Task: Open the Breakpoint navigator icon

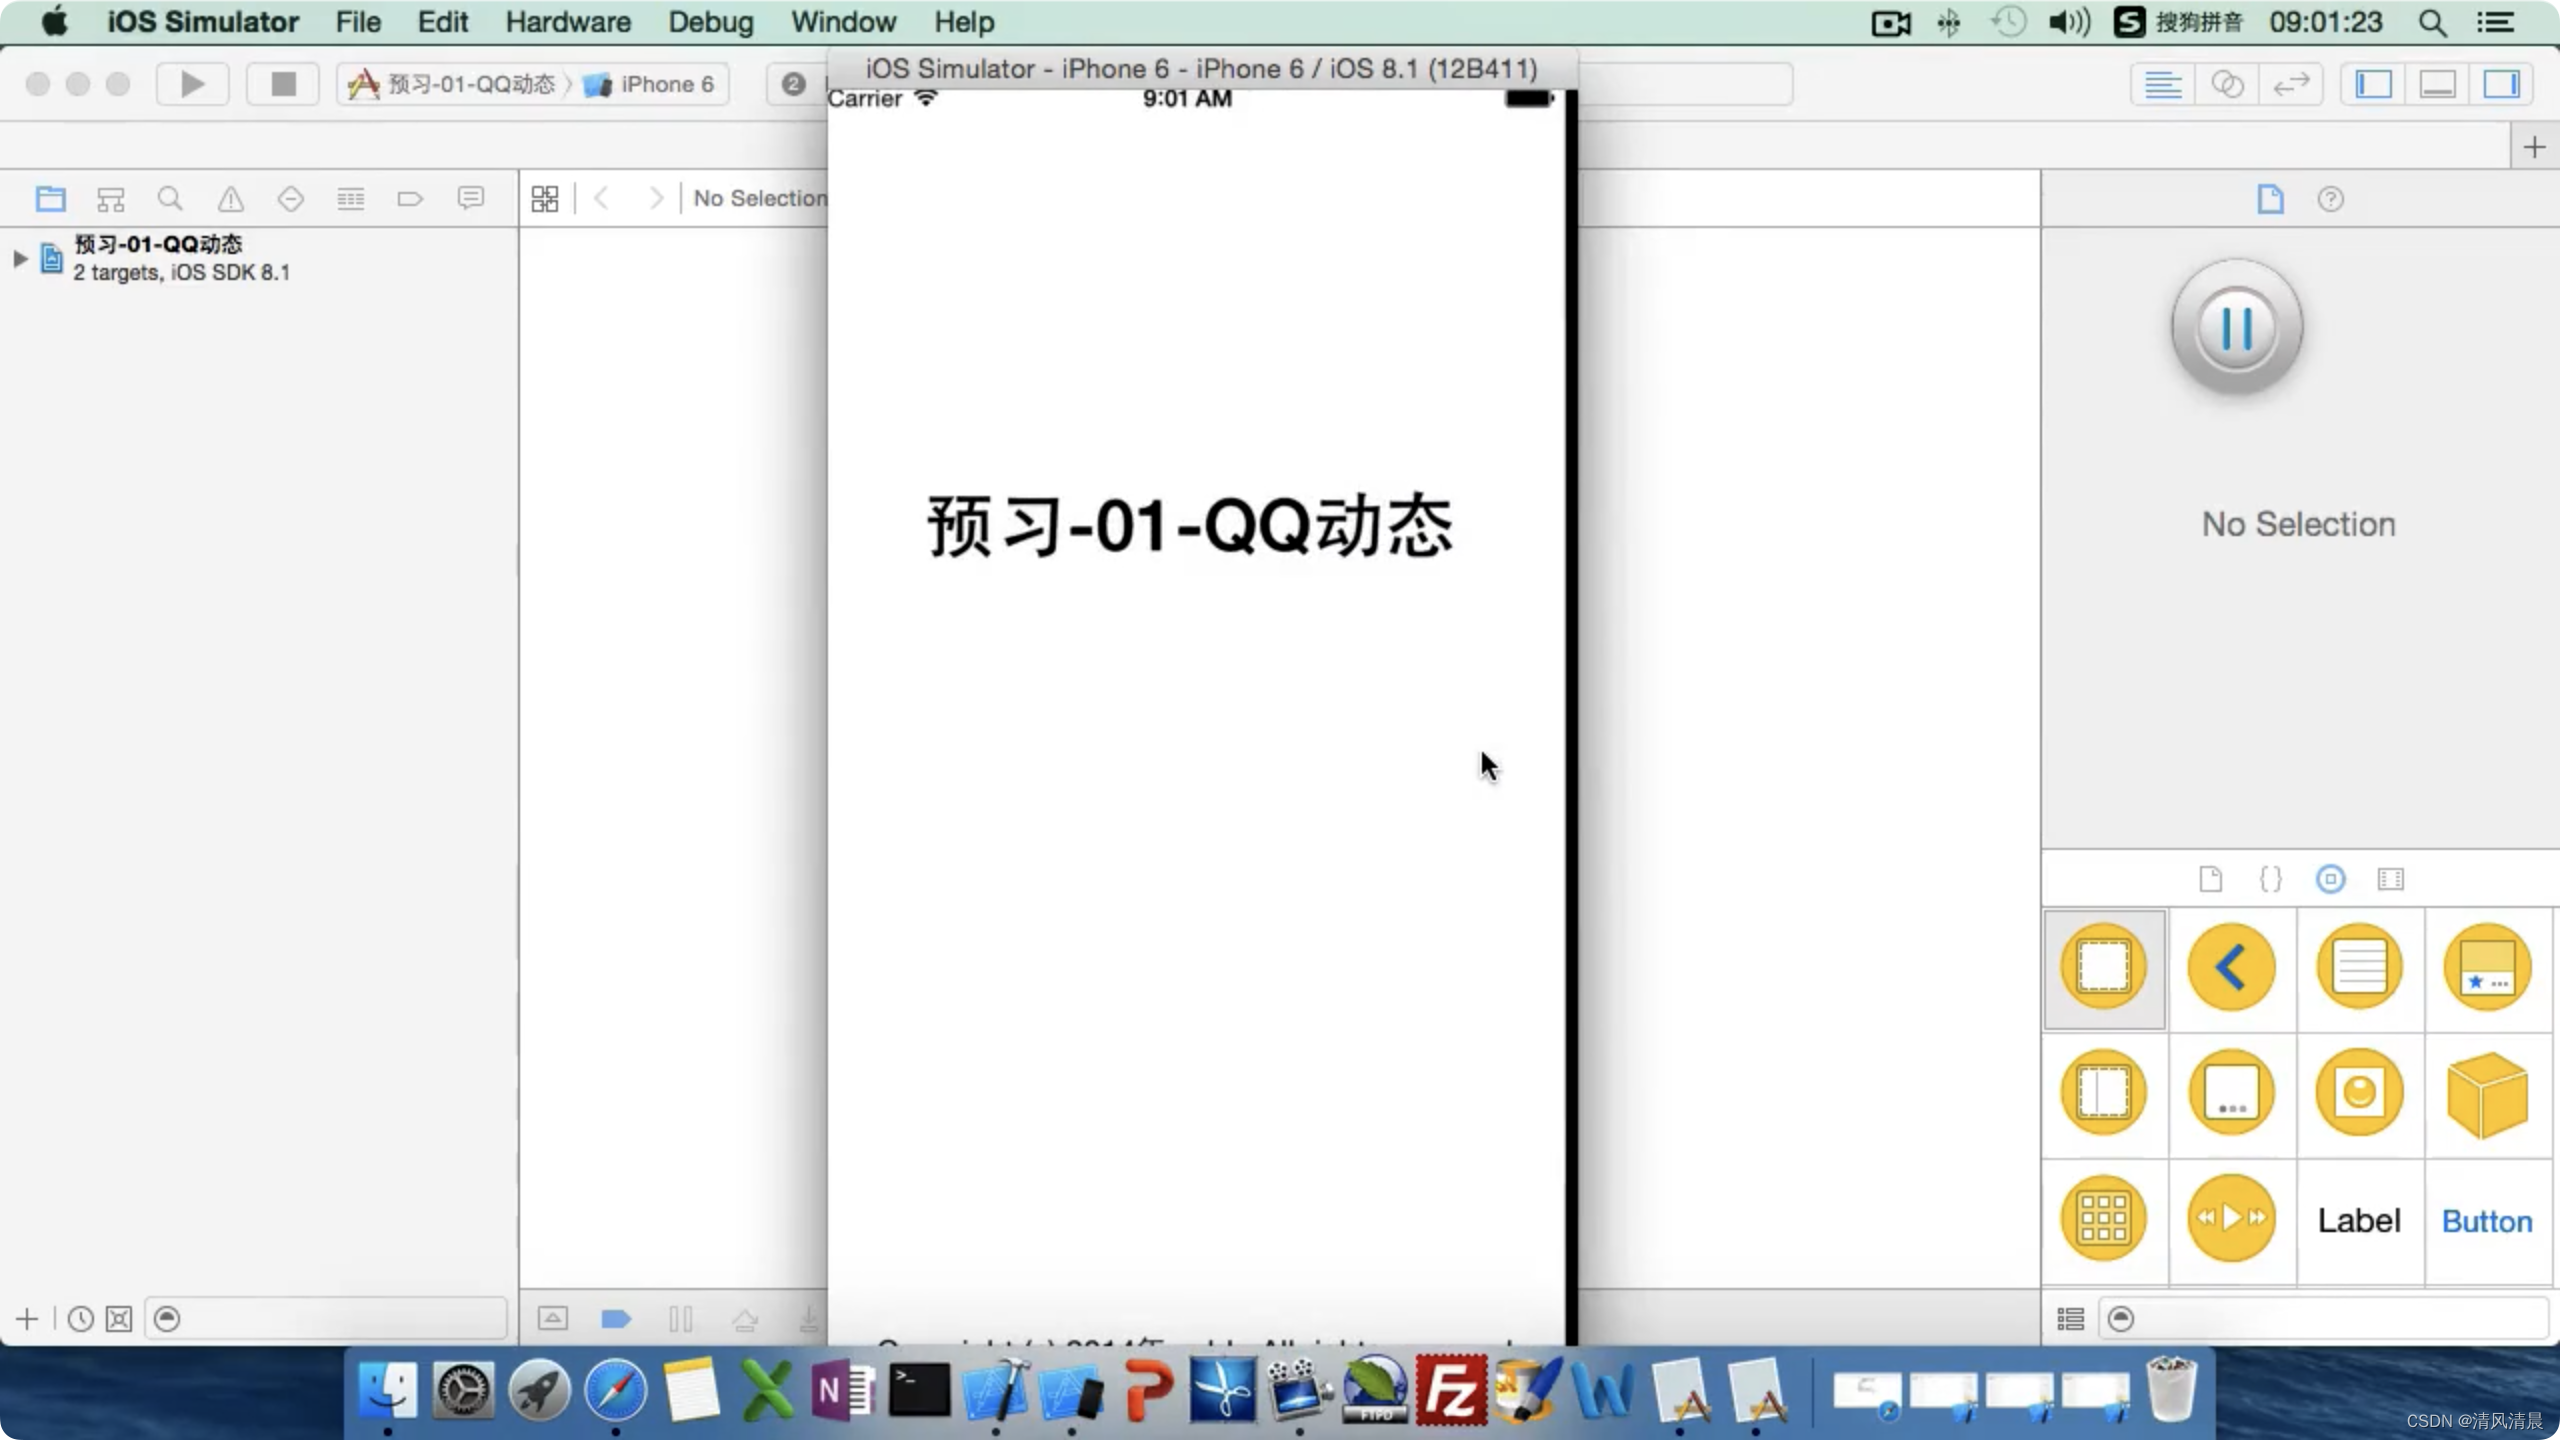Action: click(410, 199)
